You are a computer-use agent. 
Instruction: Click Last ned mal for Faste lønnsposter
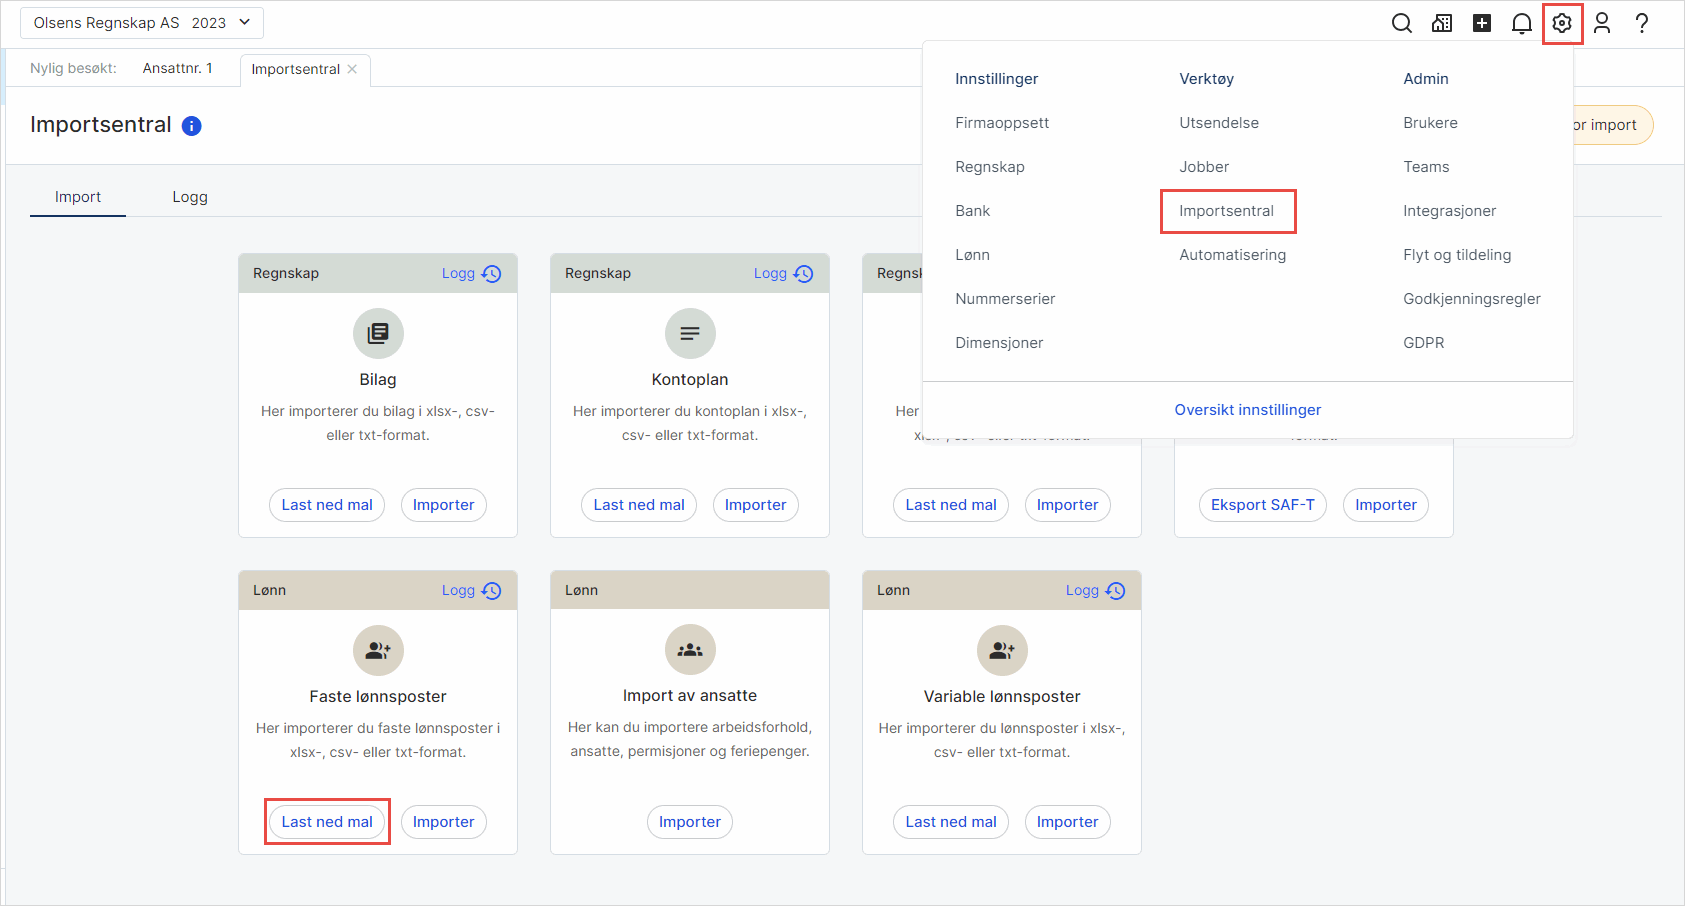pyautogui.click(x=327, y=822)
